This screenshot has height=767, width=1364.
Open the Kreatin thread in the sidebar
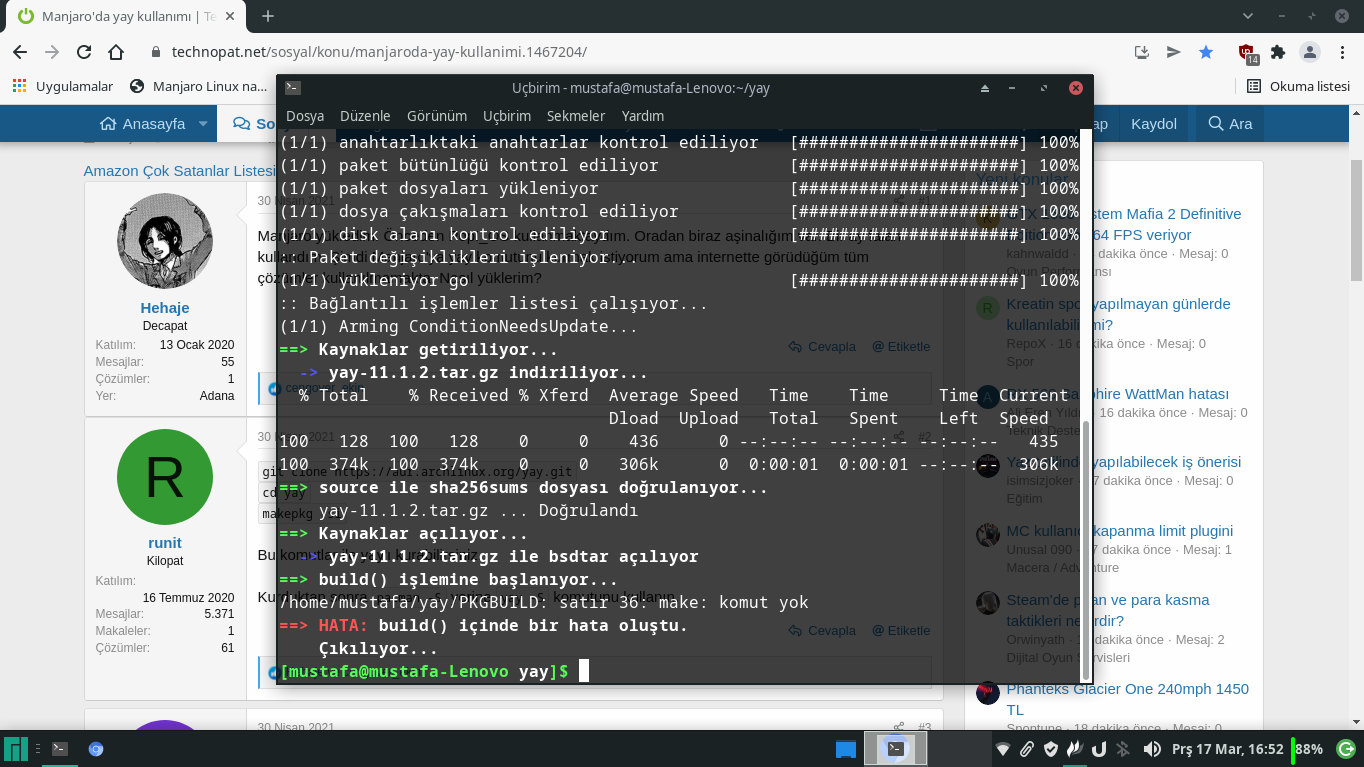click(x=1118, y=314)
